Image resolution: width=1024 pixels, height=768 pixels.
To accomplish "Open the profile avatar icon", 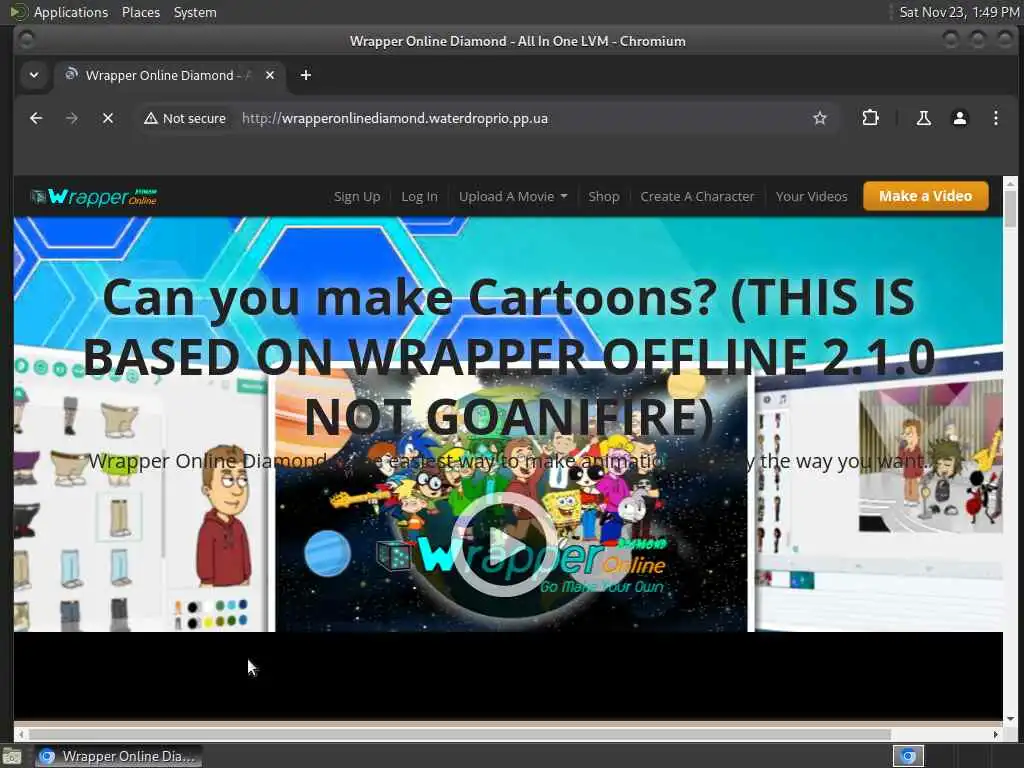I will (959, 118).
